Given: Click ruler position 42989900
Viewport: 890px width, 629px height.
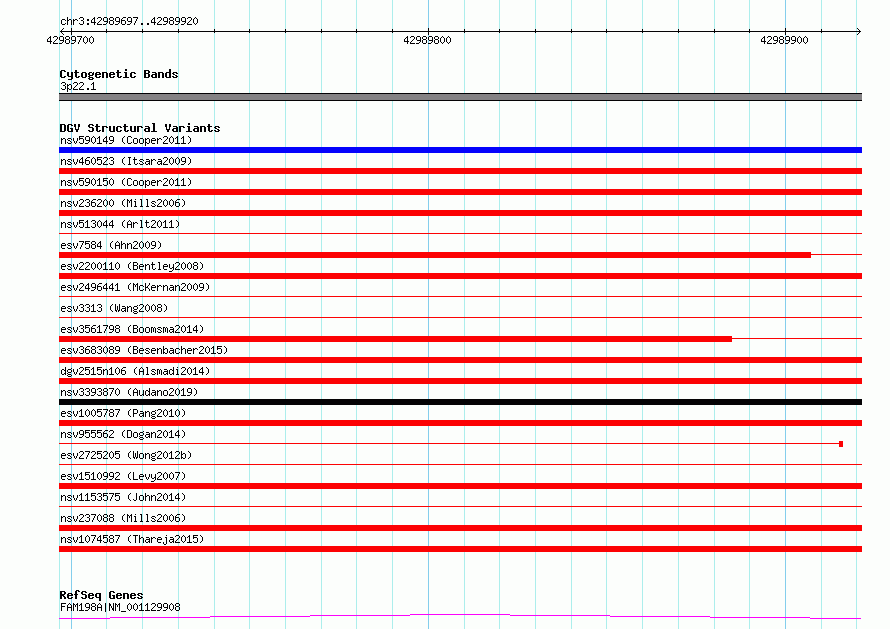Looking at the screenshot, I should 784,40.
